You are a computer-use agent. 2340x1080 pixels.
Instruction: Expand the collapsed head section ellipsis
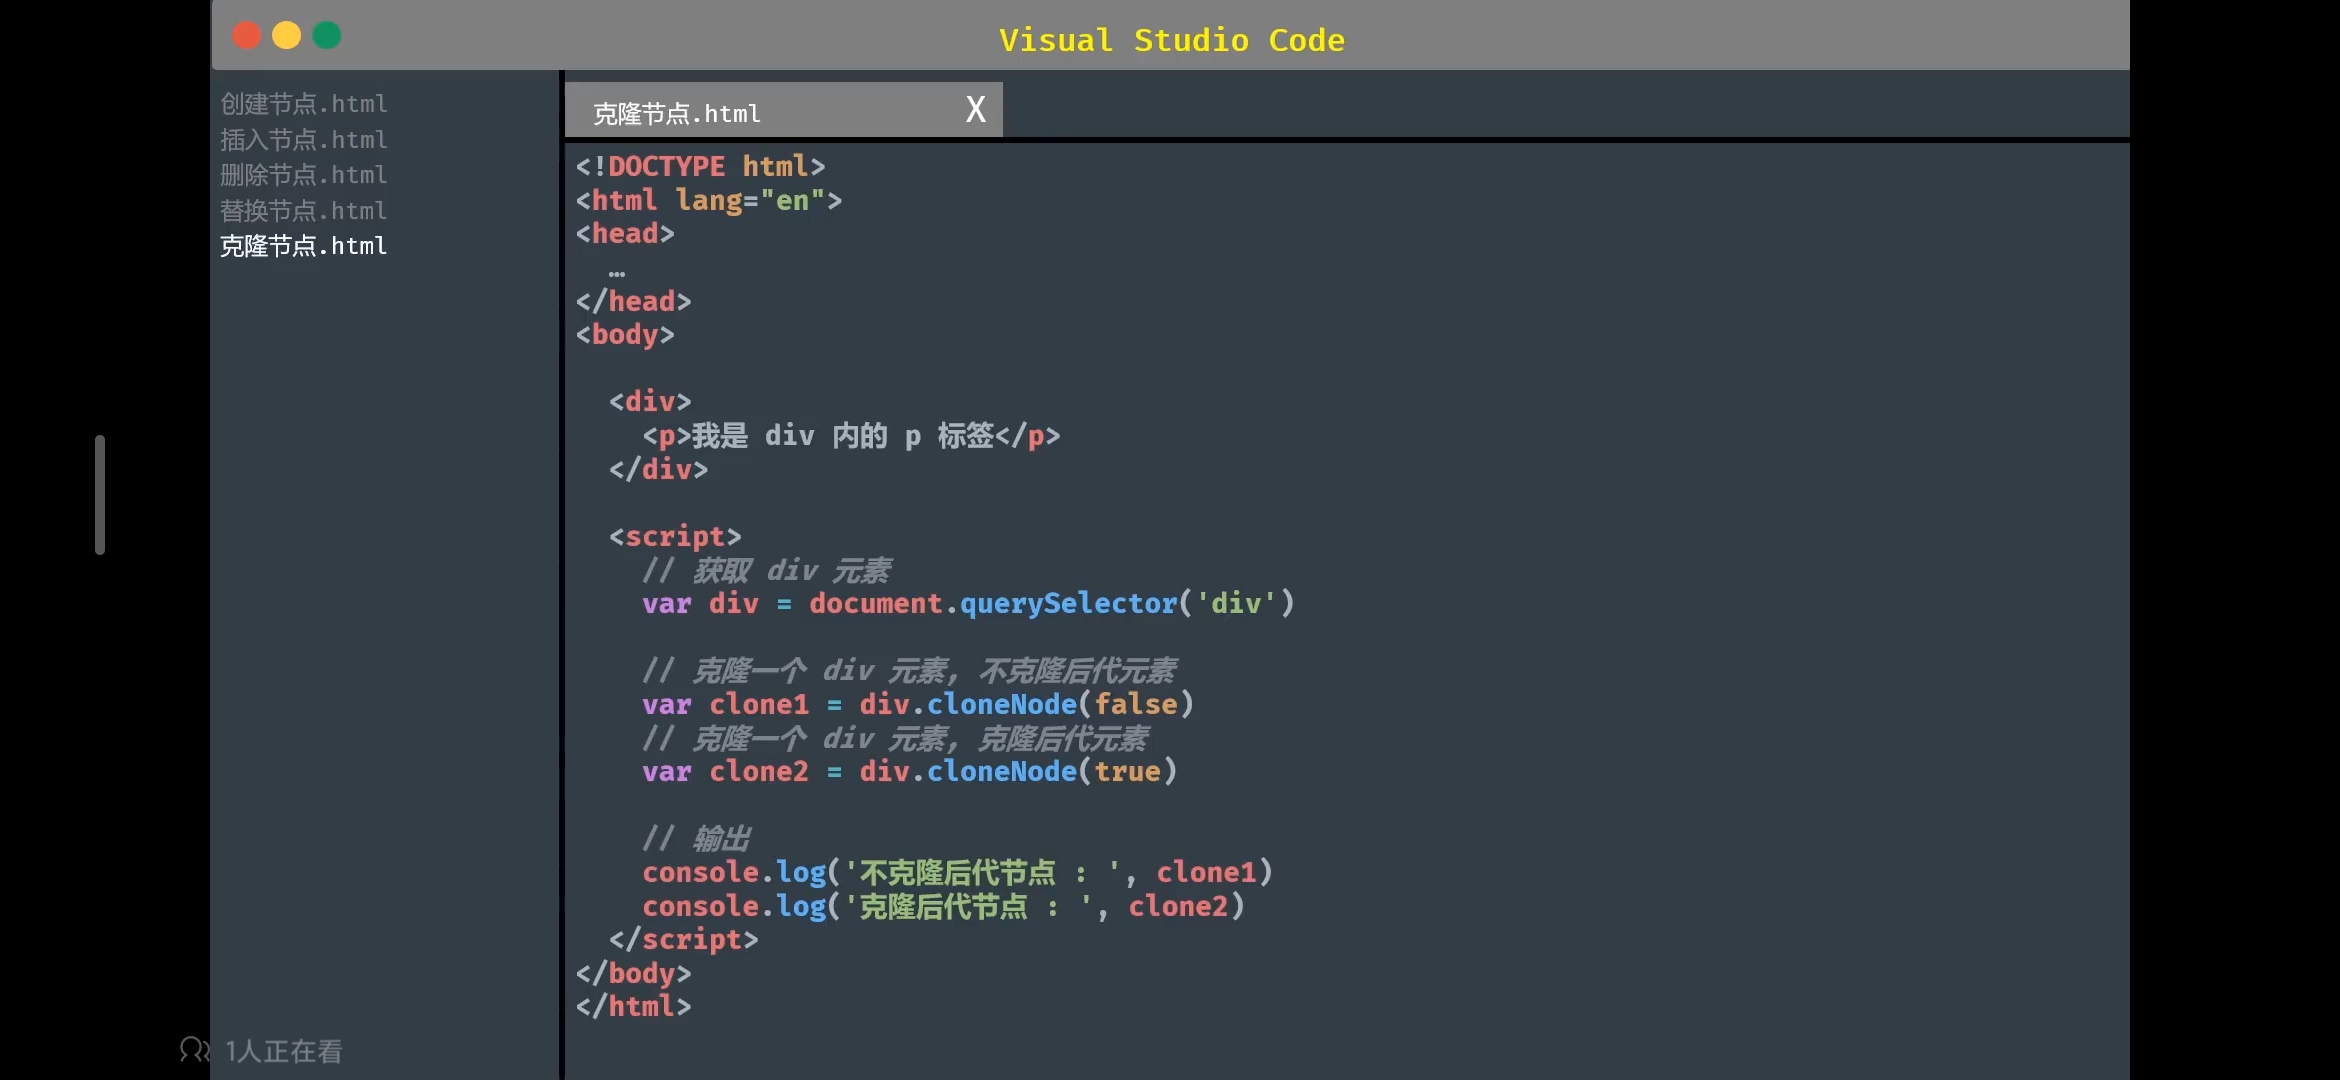617,272
